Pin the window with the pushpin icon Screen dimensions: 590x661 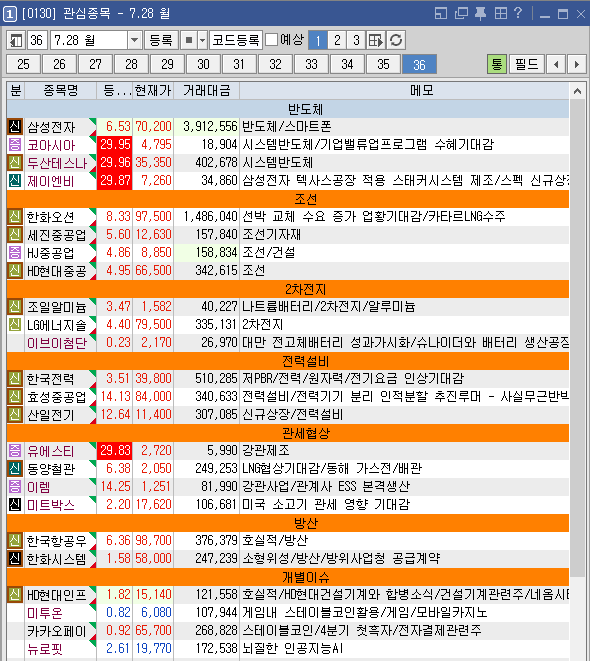click(x=480, y=13)
